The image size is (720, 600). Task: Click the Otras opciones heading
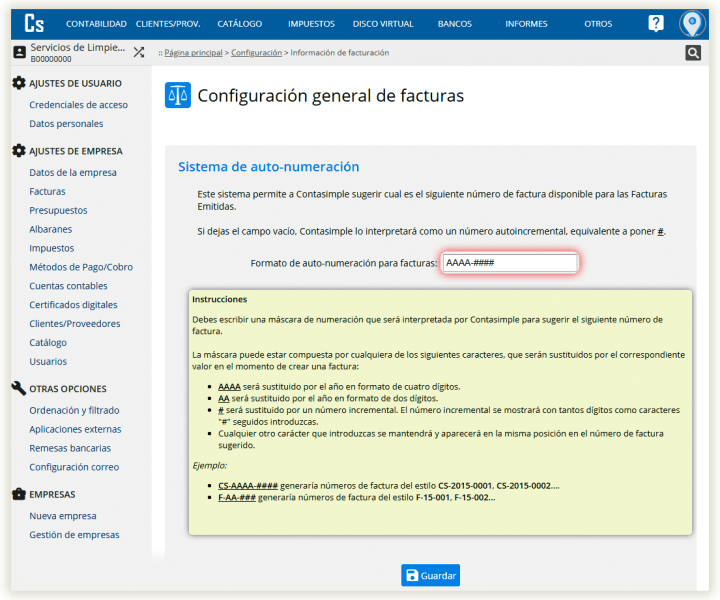68,389
